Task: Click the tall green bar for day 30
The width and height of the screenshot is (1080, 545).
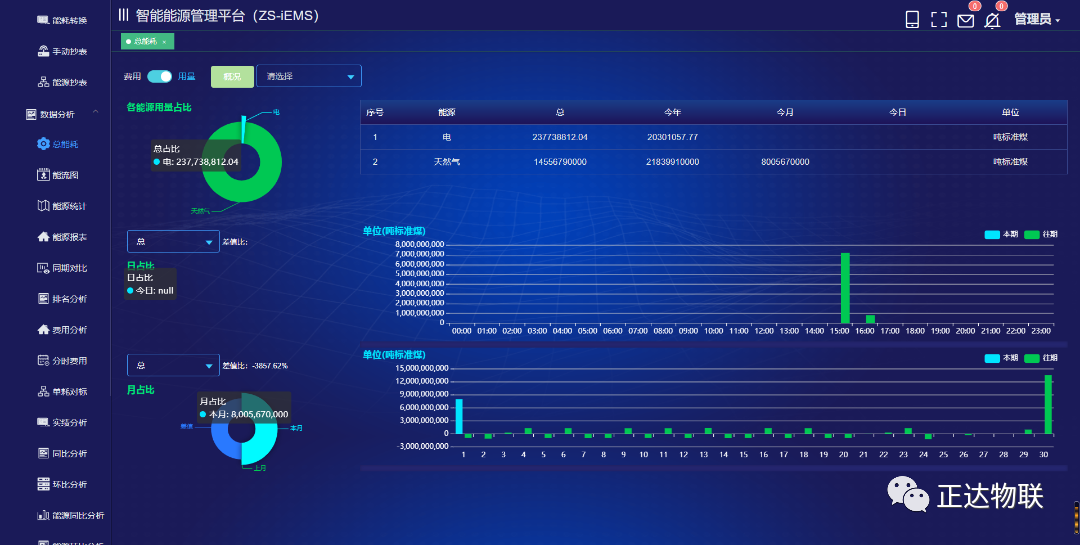Action: click(1048, 404)
